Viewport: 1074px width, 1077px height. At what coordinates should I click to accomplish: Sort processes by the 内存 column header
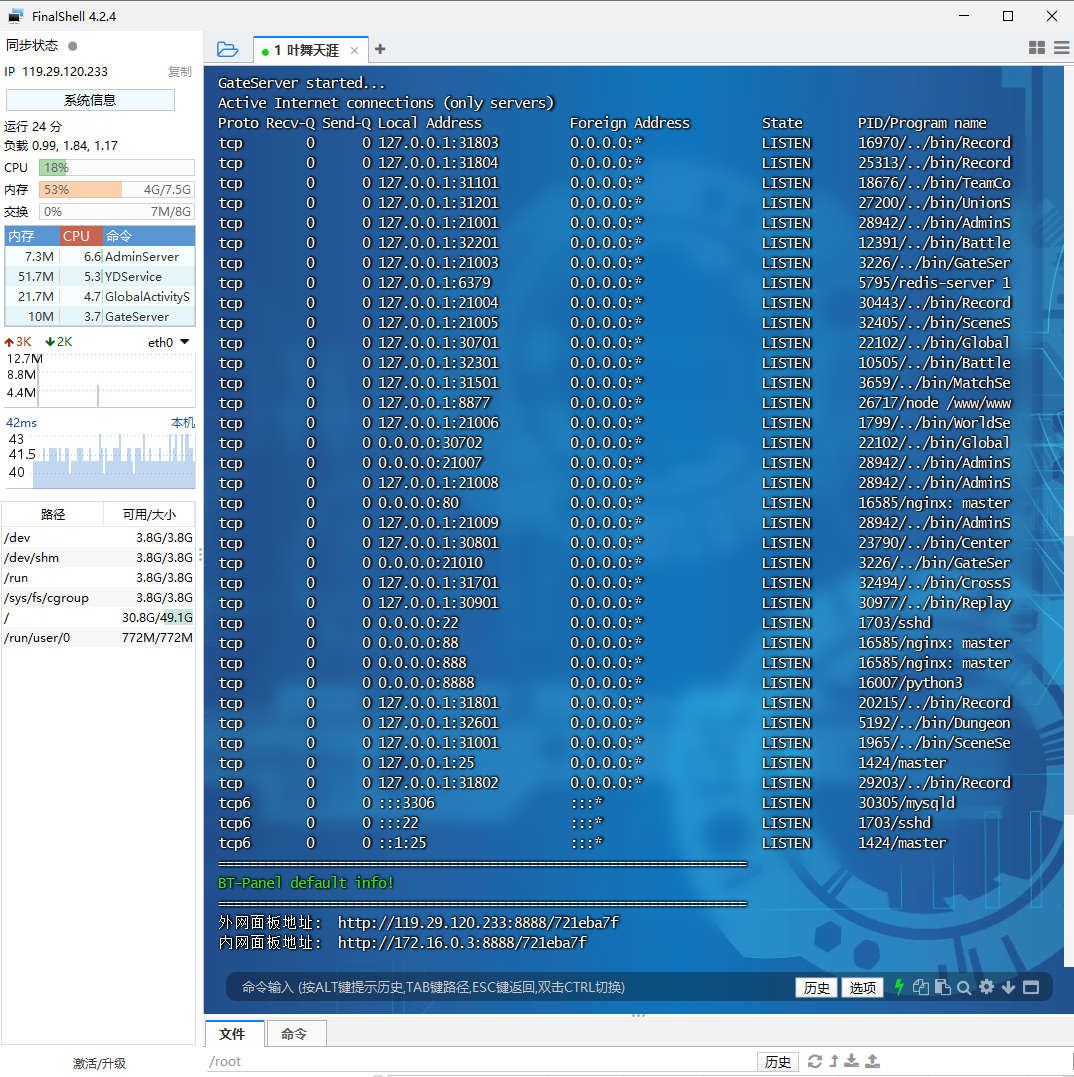pyautogui.click(x=32, y=236)
